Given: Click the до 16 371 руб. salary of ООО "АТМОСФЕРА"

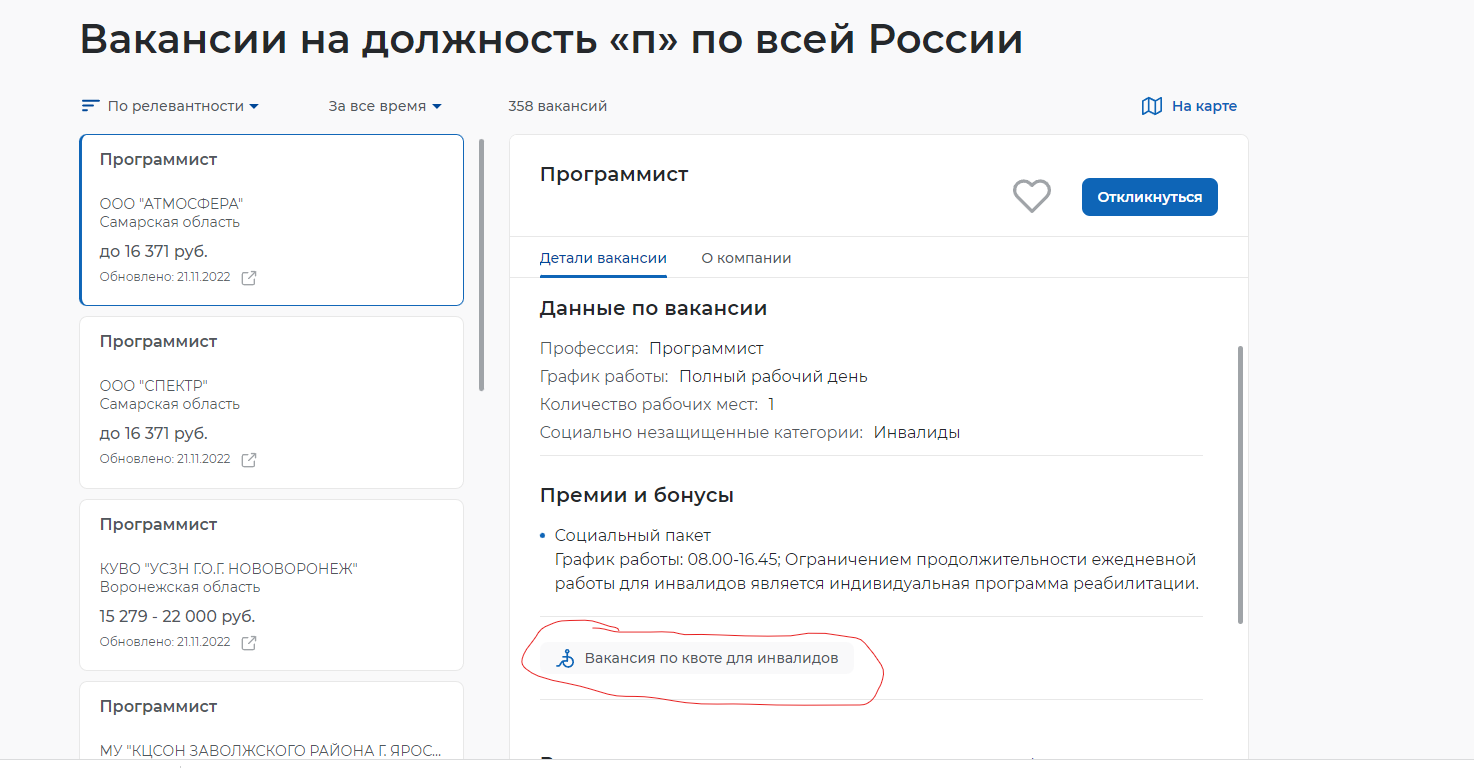Looking at the screenshot, I should coord(154,251).
